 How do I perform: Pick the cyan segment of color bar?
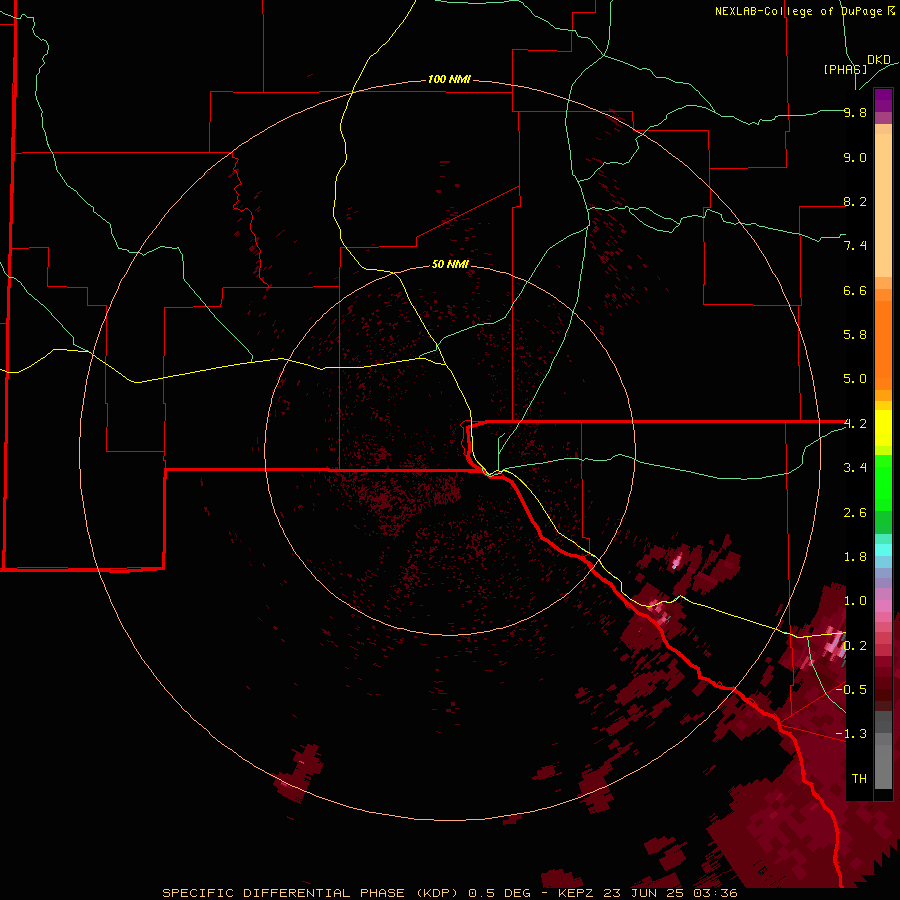(x=883, y=549)
